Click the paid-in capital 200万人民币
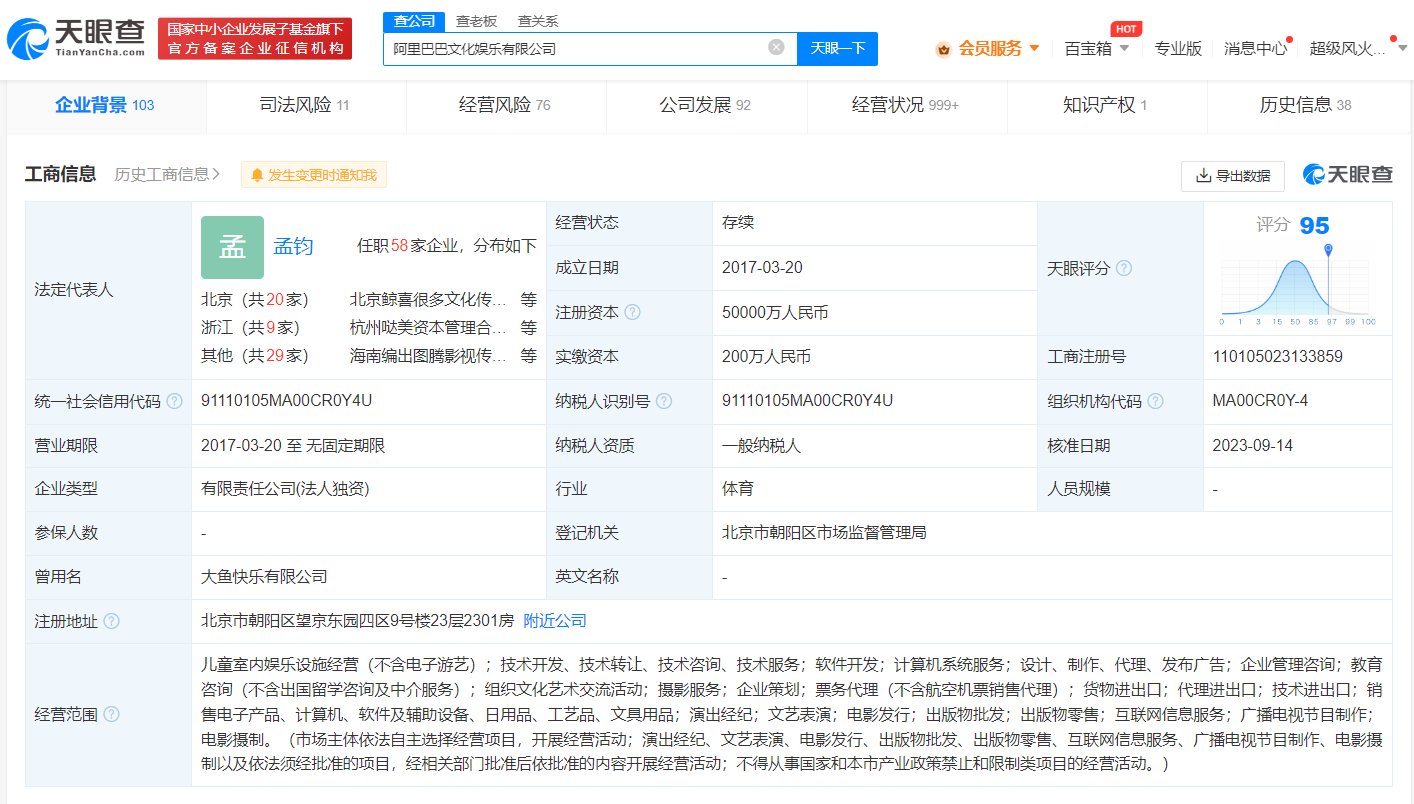This screenshot has height=804, width=1414. coord(766,356)
